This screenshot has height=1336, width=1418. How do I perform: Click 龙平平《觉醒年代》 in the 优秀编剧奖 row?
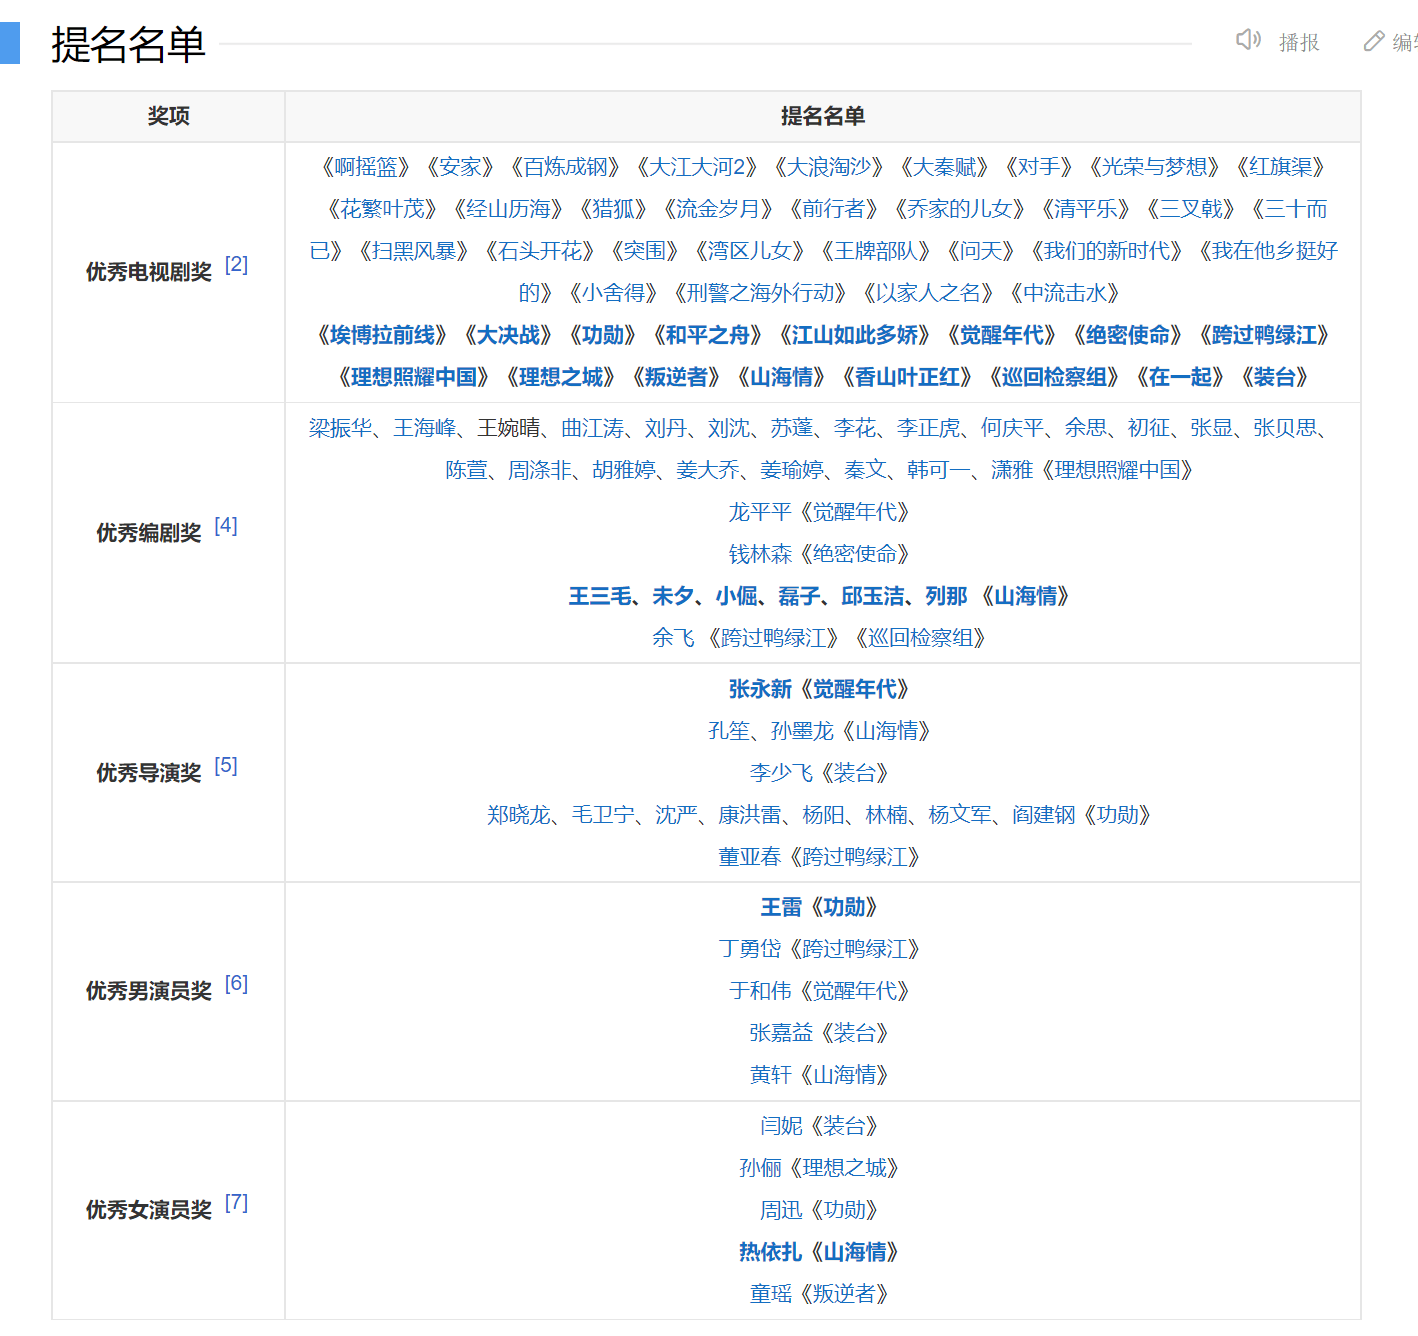coord(819,512)
